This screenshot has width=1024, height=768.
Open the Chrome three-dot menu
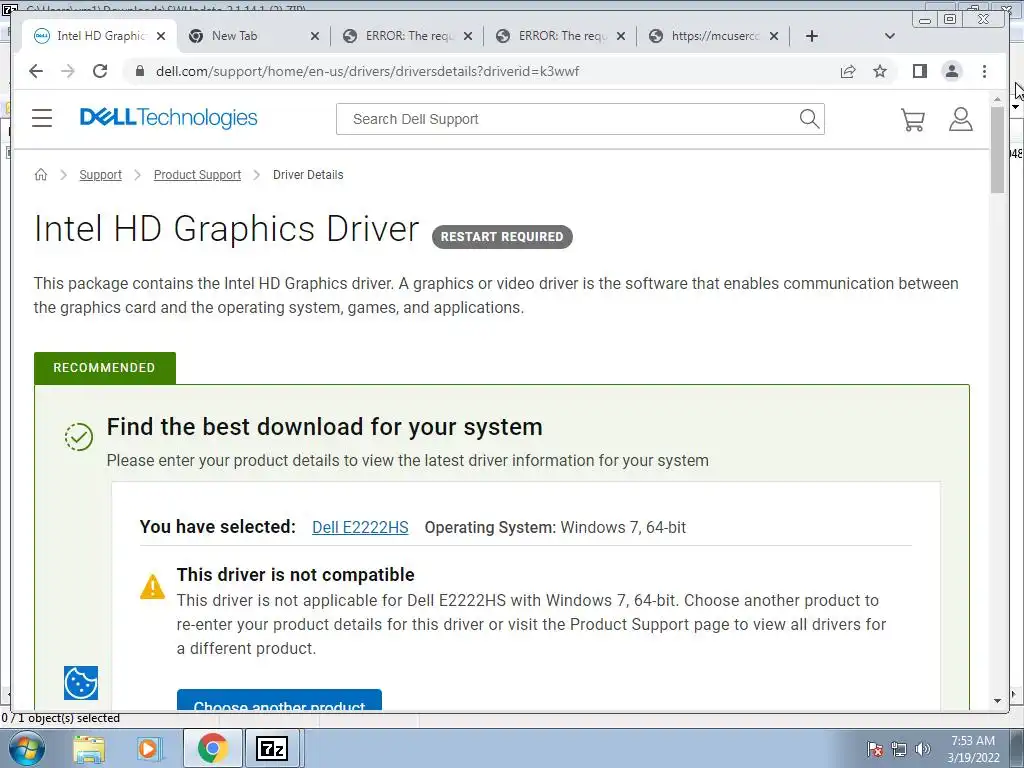984,71
